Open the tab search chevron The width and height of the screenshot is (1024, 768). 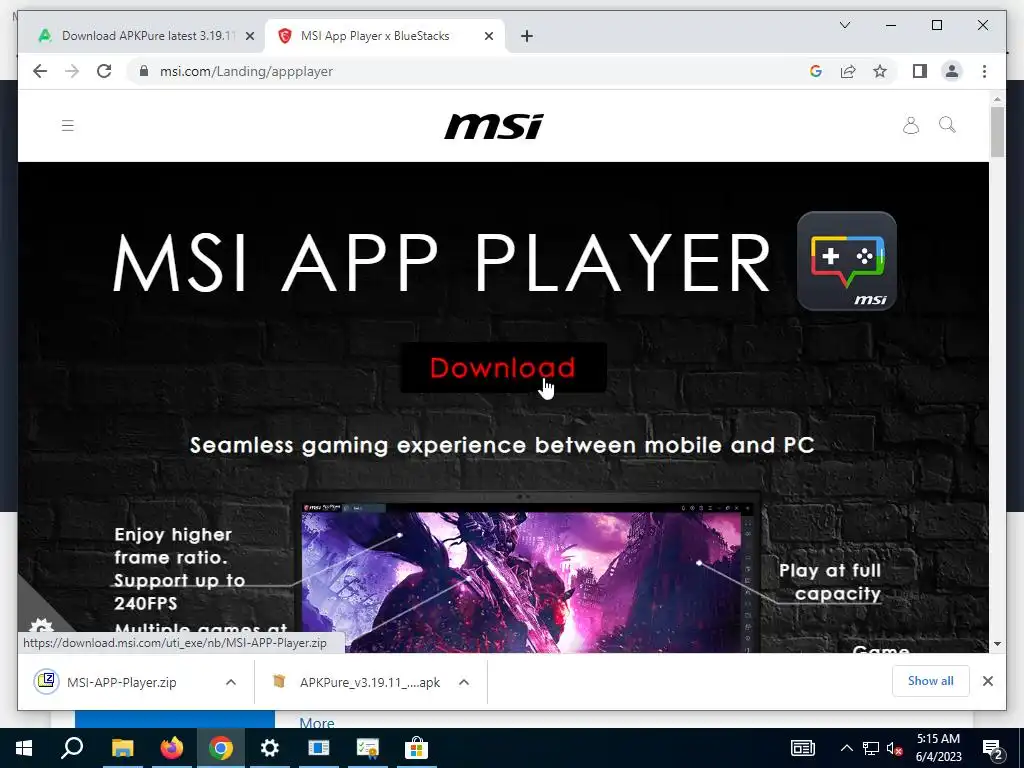844,25
